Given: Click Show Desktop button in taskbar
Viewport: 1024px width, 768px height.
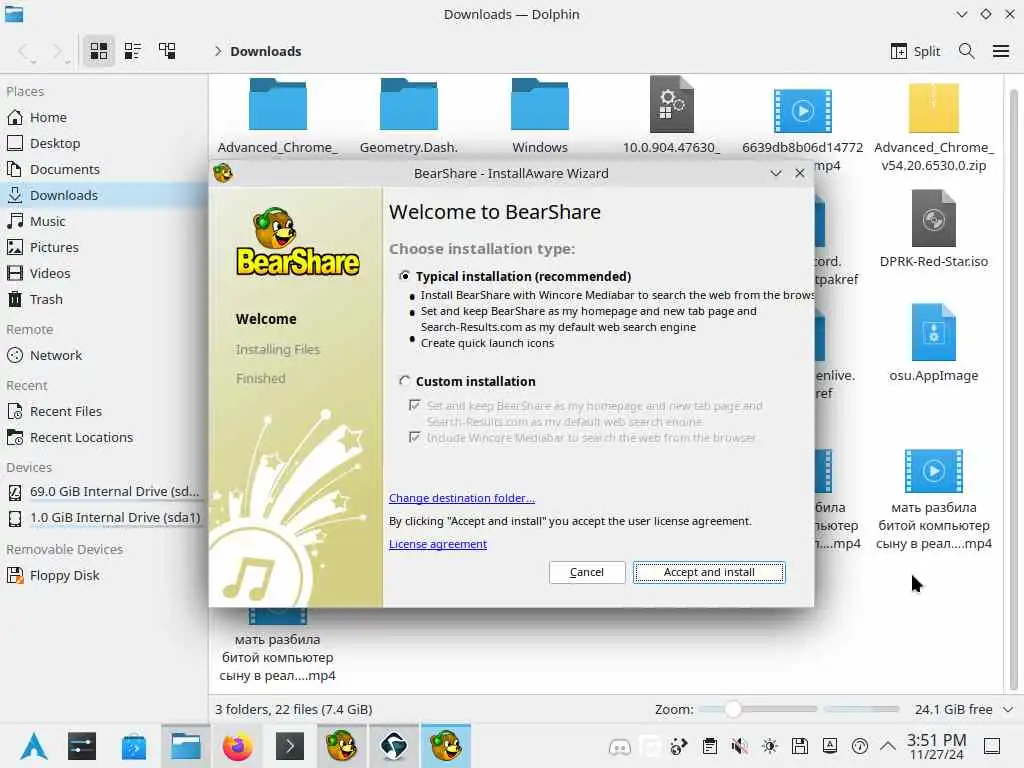Looking at the screenshot, I should click(x=992, y=746).
